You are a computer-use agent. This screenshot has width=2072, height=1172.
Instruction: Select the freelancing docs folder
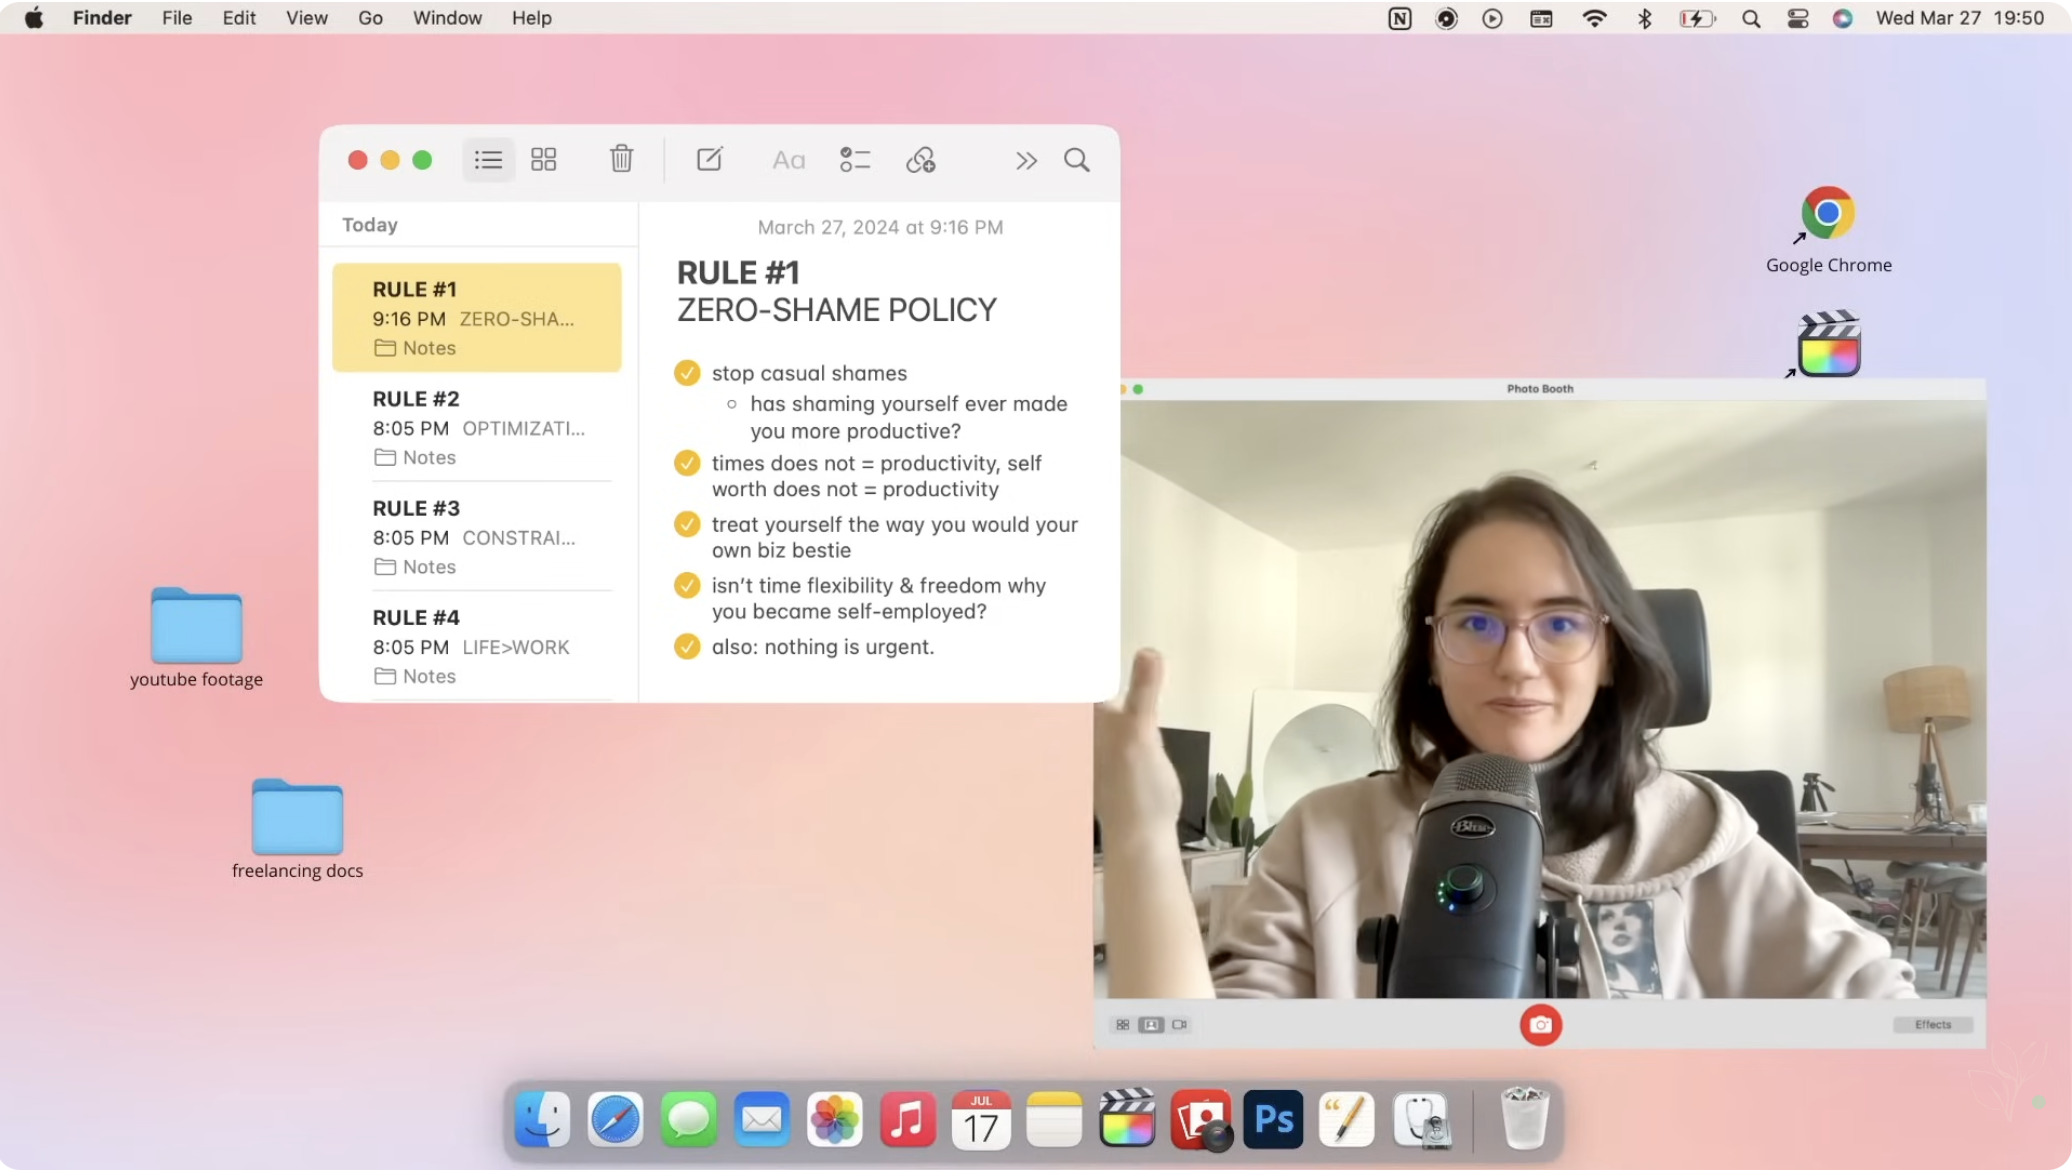(x=297, y=829)
